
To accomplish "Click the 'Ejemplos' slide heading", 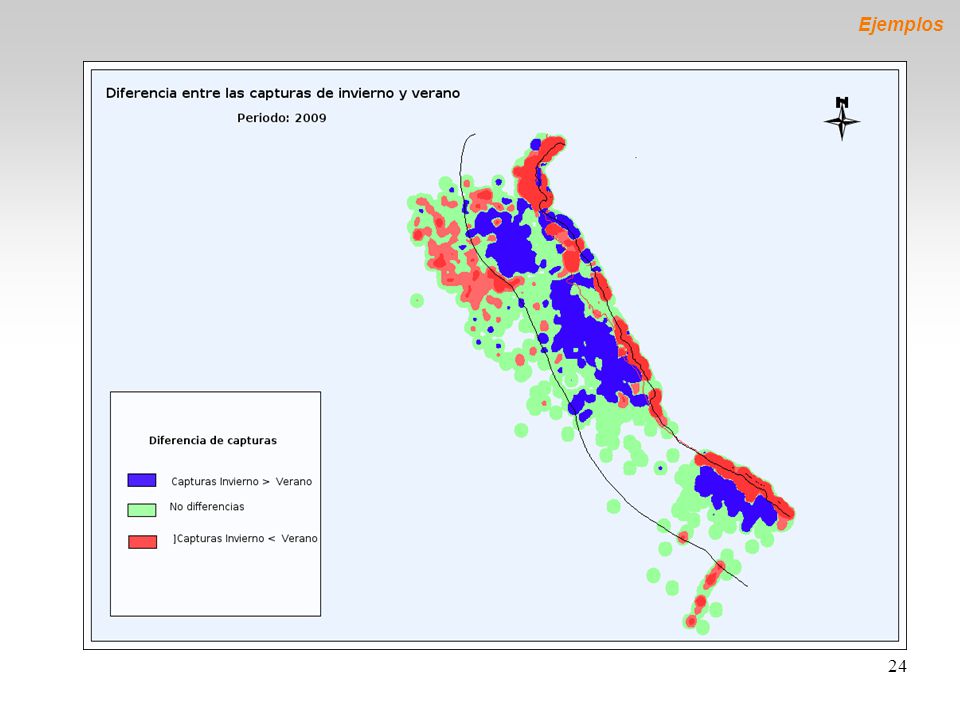I will tap(900, 24).
